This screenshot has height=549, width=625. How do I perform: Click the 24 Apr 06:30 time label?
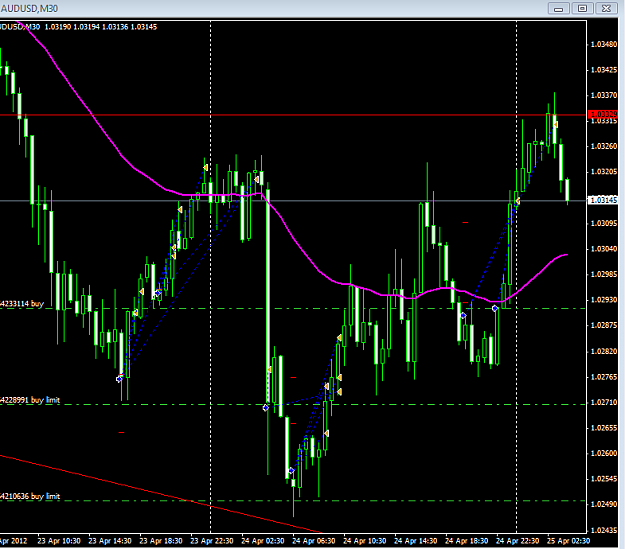314,541
